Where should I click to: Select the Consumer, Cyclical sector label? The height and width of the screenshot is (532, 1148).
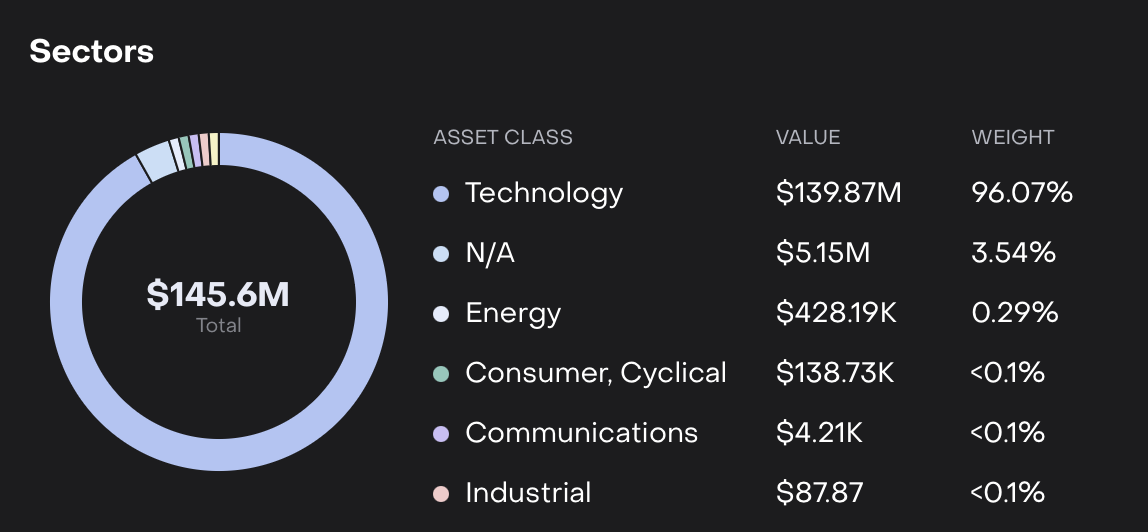tap(596, 373)
